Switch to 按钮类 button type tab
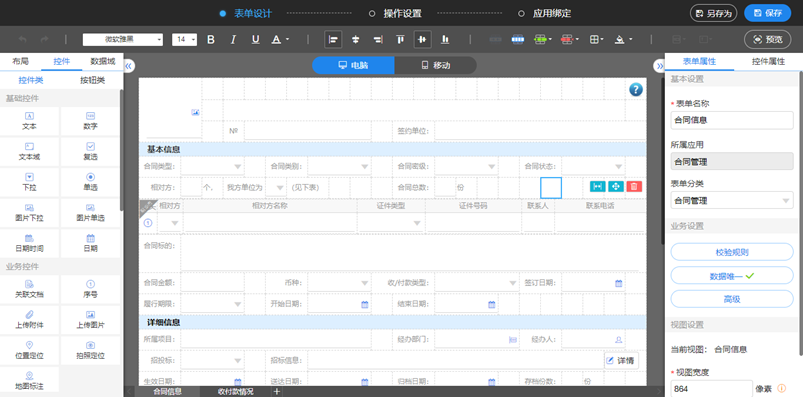 point(92,80)
